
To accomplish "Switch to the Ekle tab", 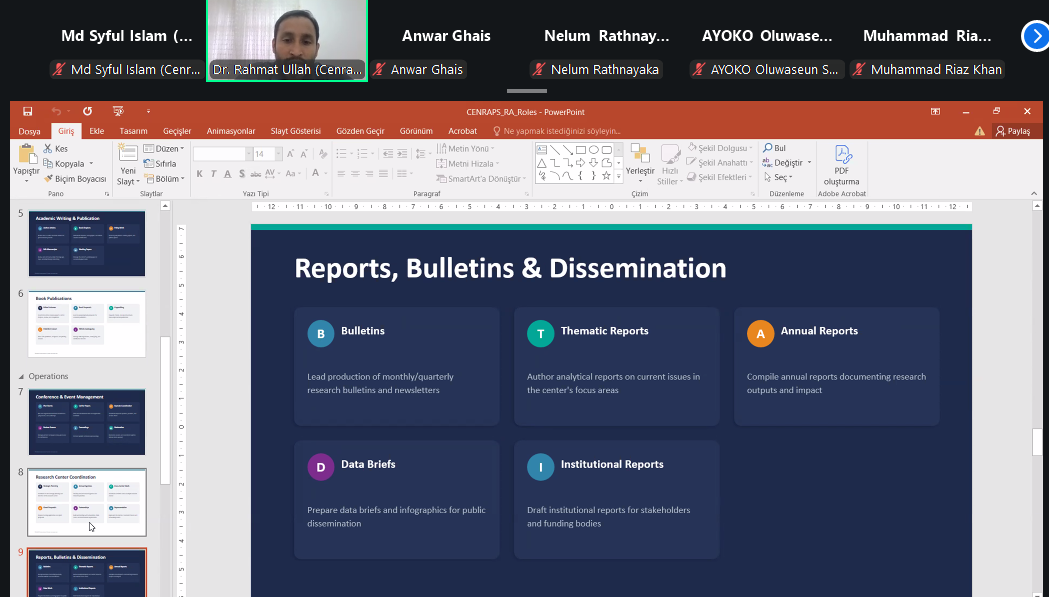I will (x=97, y=131).
